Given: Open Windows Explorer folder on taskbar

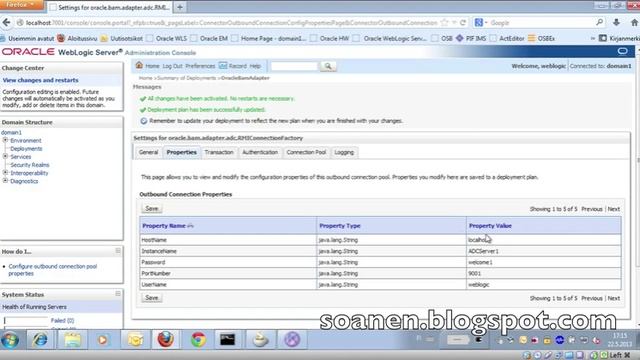Looking at the screenshot, I should coord(72,340).
